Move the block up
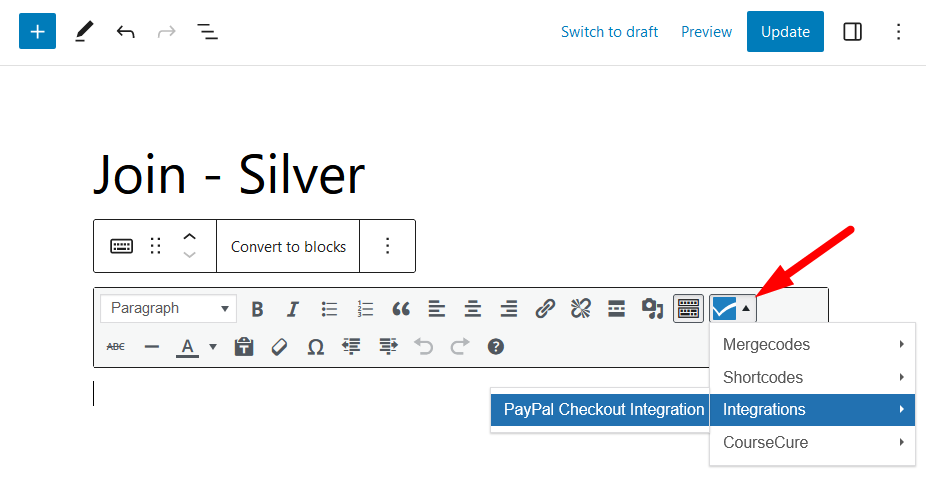The height and width of the screenshot is (504, 926). click(x=189, y=236)
